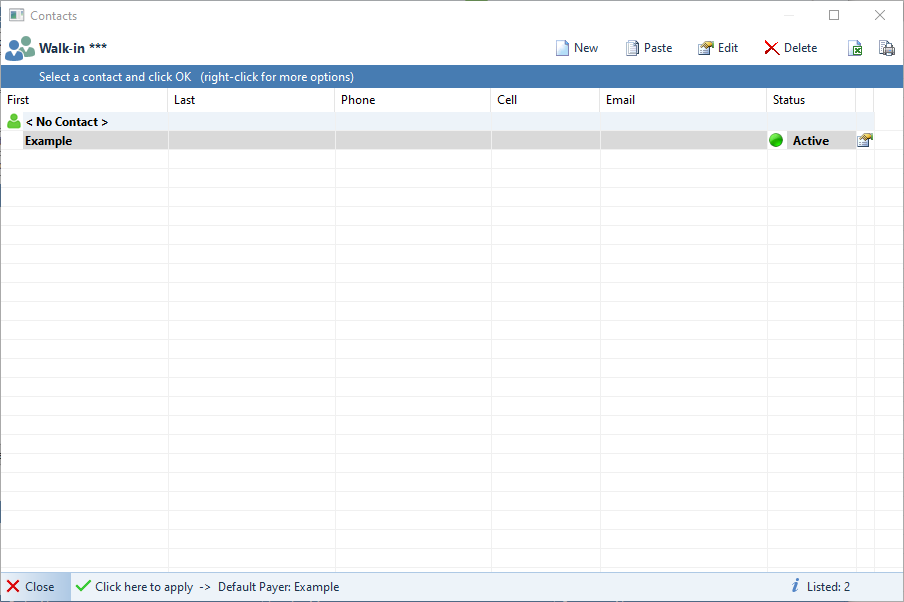Sort by the Cell column header
Image resolution: width=904 pixels, height=602 pixels.
(x=545, y=100)
